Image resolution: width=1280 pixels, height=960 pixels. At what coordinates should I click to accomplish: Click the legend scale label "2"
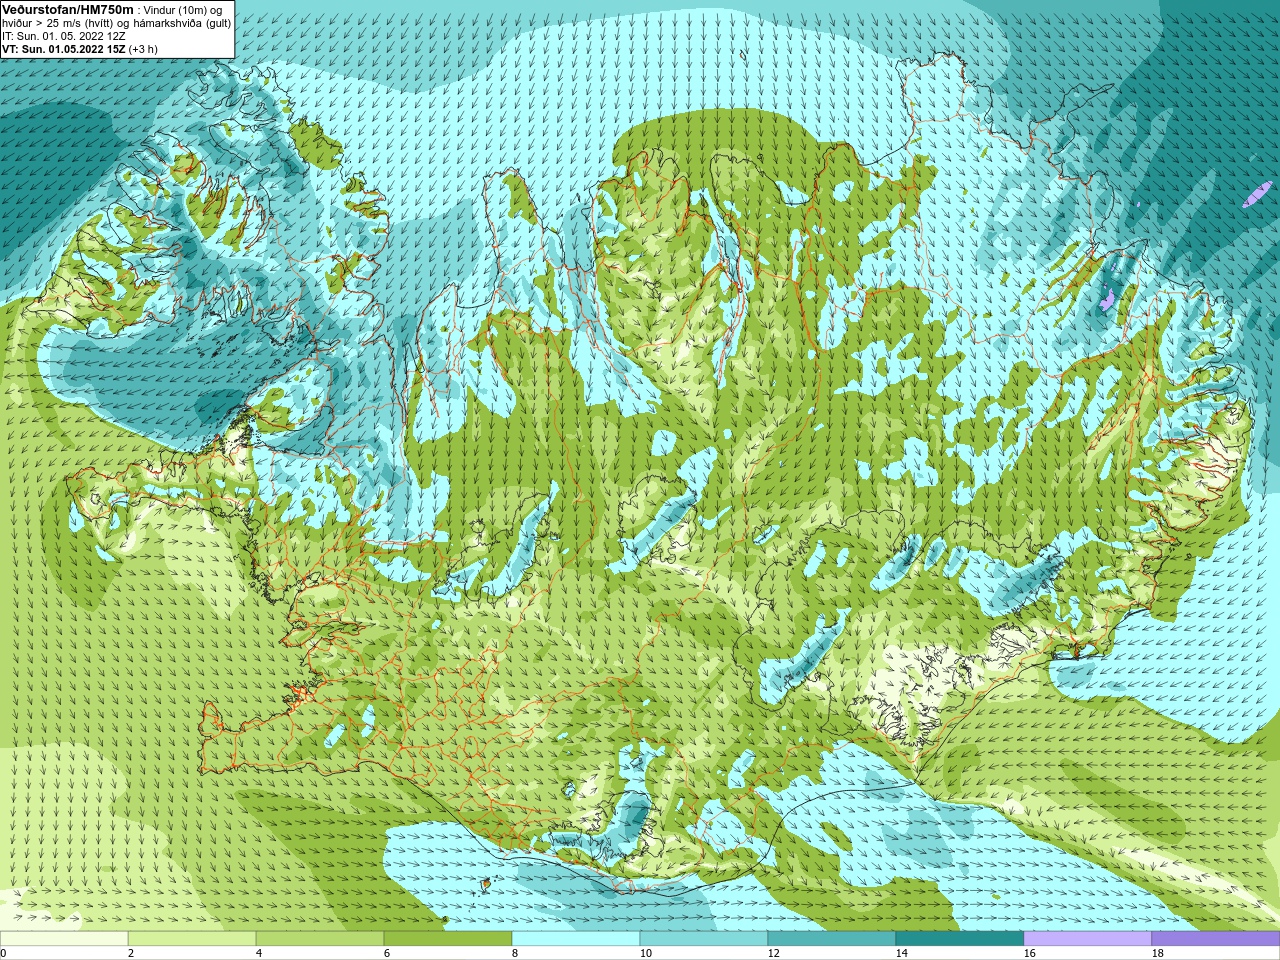tap(131, 953)
